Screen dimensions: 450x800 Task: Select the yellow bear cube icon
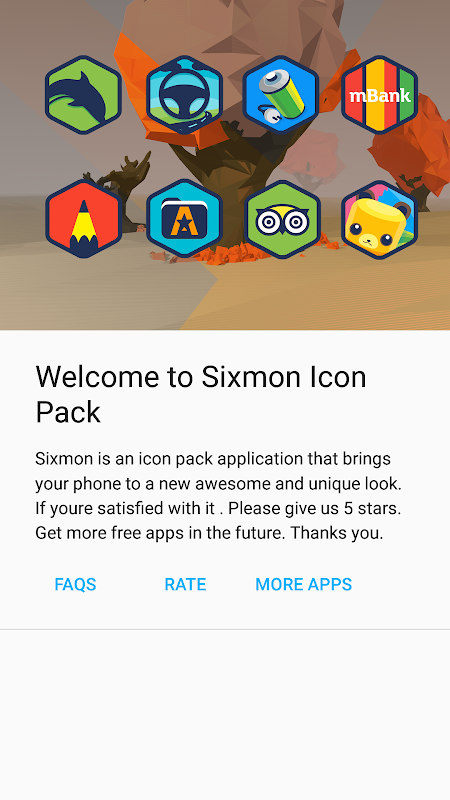coord(380,219)
